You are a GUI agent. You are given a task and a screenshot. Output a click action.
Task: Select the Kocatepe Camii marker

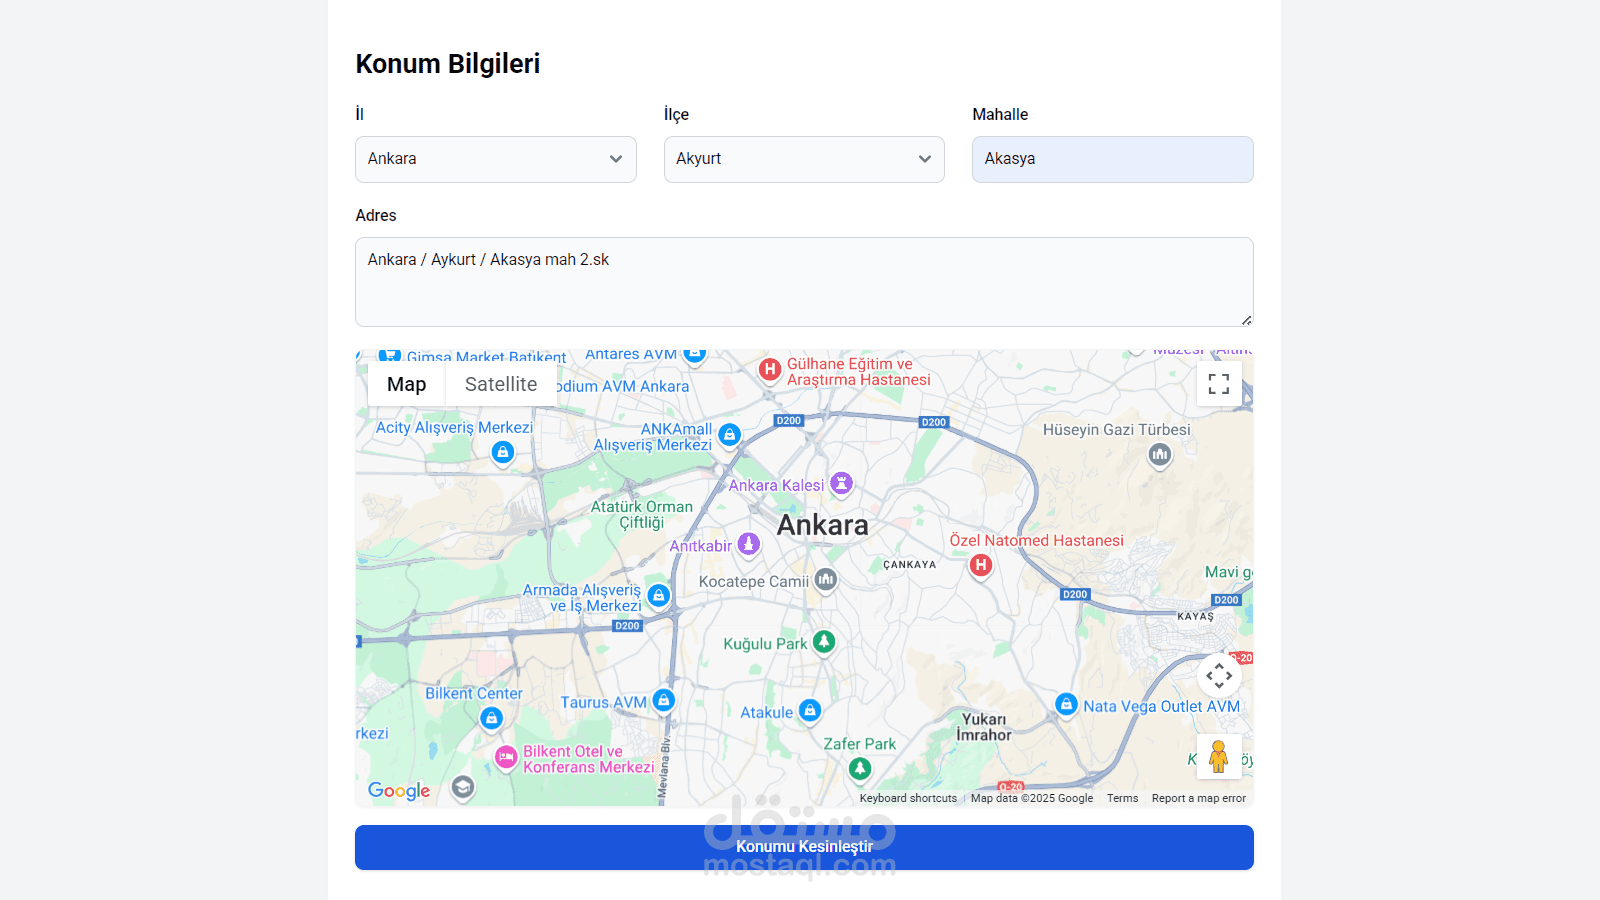825,580
